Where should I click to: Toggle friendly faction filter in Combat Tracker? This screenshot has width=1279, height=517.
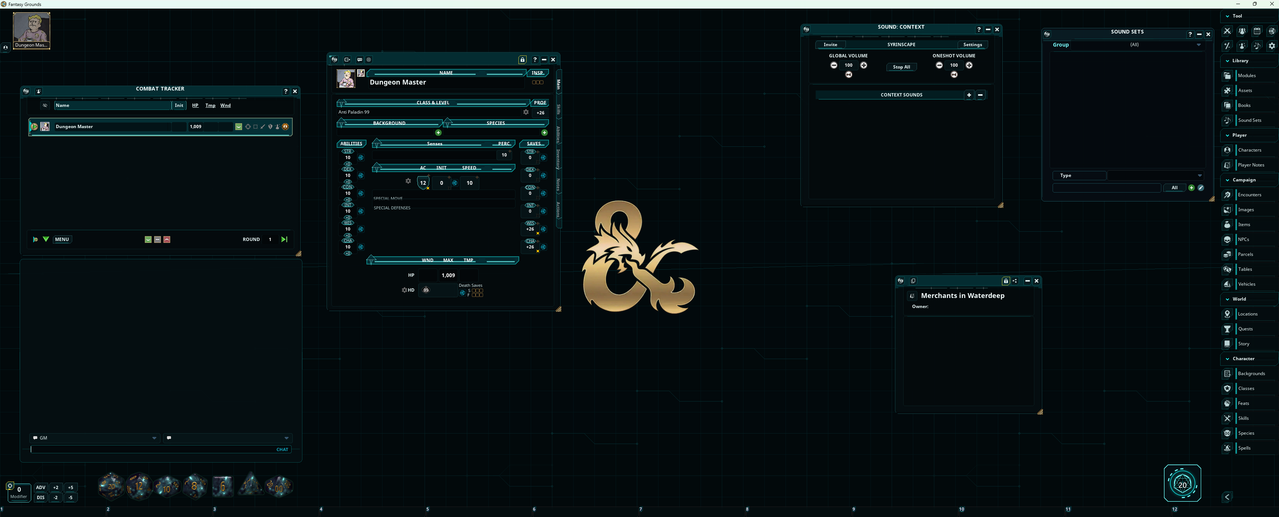[x=148, y=239]
